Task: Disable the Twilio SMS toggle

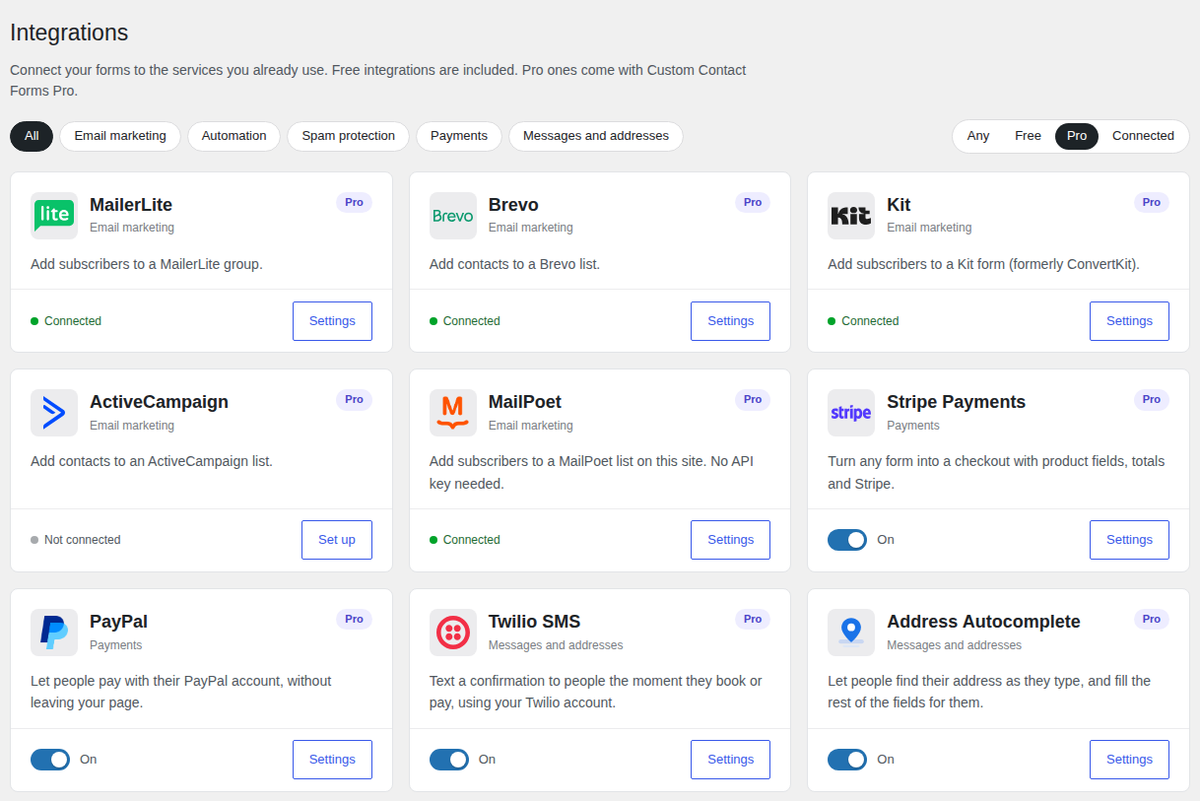Action: point(449,760)
